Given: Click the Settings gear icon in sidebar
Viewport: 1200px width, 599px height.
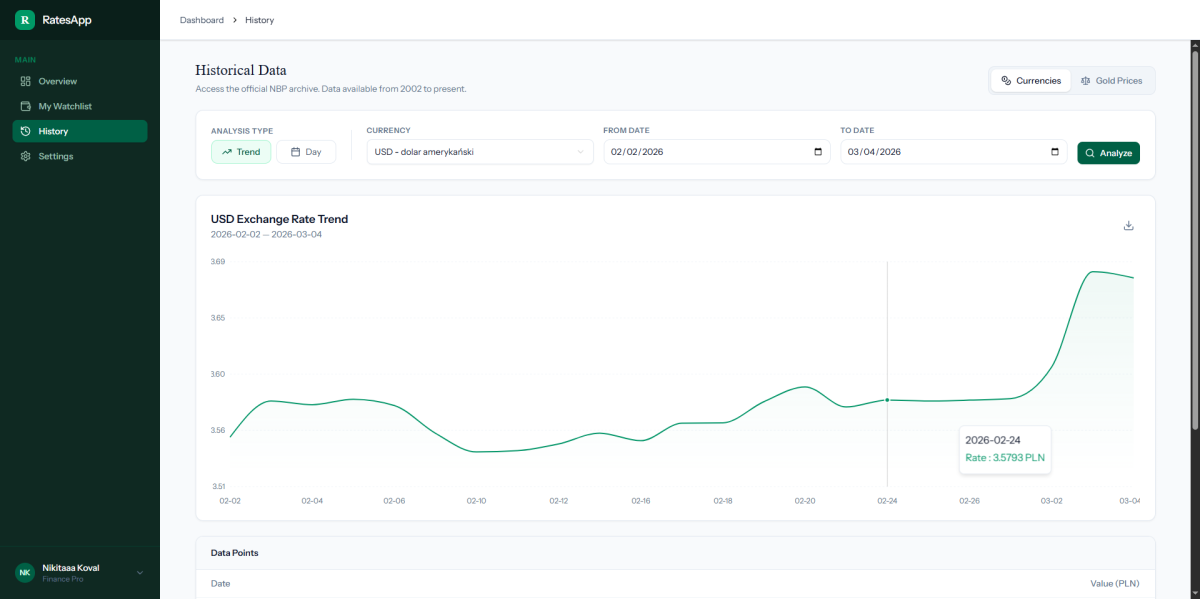Looking at the screenshot, I should click(26, 156).
